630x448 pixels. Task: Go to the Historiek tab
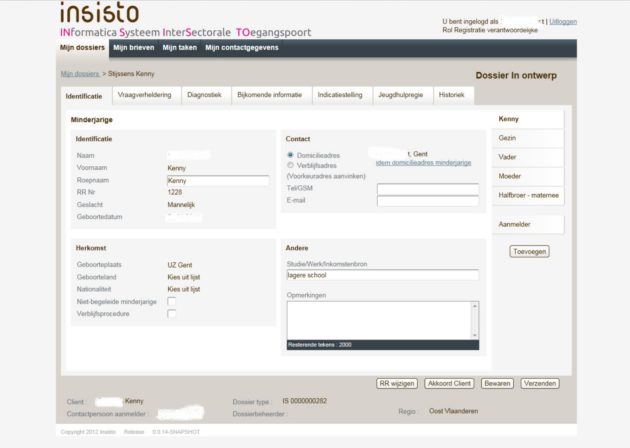click(x=451, y=95)
